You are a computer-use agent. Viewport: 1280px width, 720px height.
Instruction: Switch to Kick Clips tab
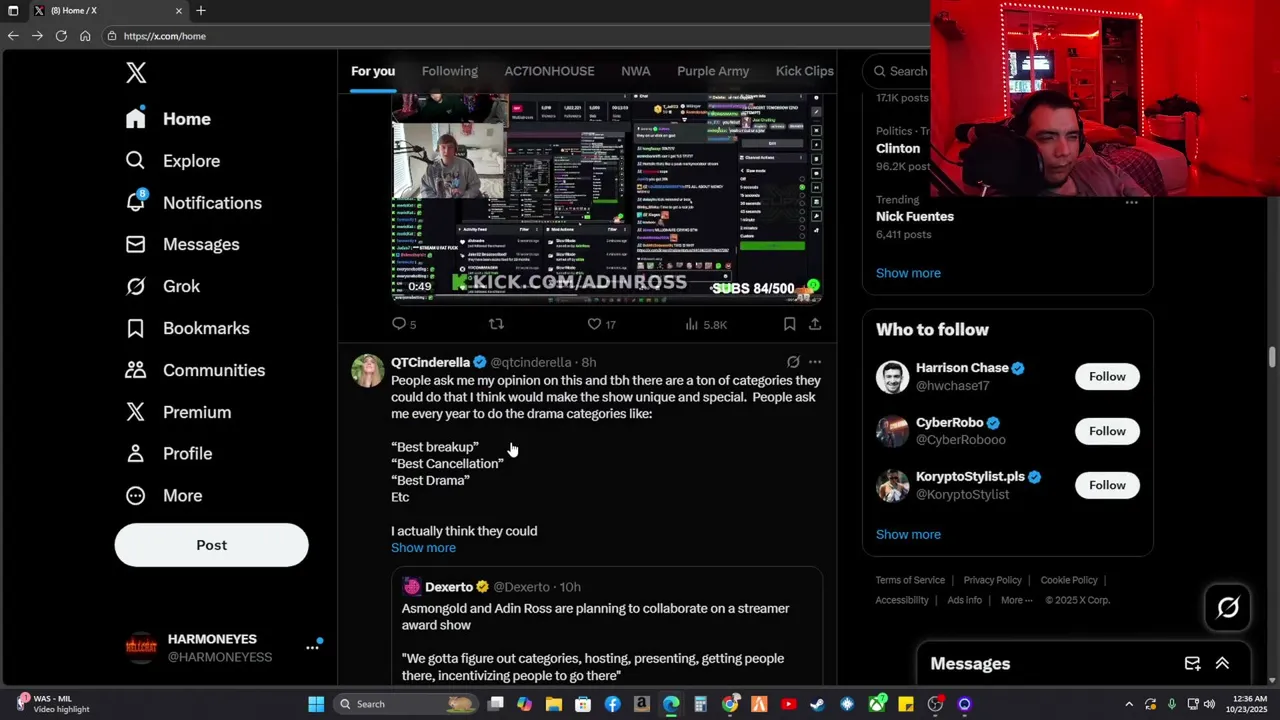tap(804, 71)
